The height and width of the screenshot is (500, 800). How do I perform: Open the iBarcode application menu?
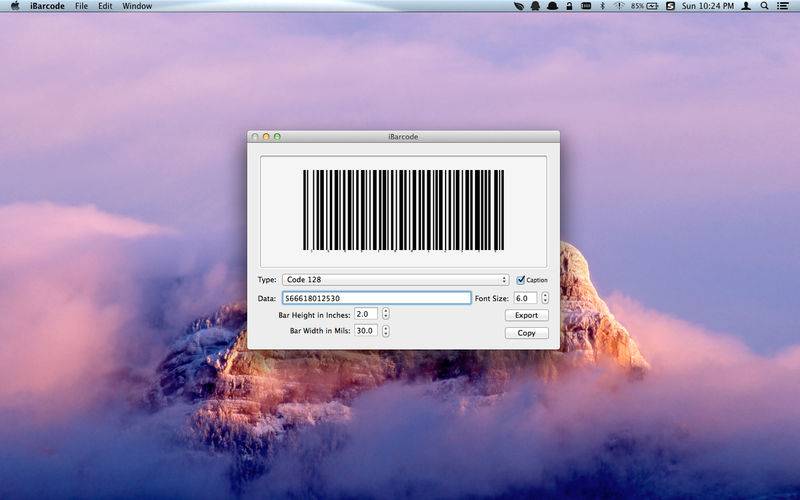pyautogui.click(x=47, y=6)
